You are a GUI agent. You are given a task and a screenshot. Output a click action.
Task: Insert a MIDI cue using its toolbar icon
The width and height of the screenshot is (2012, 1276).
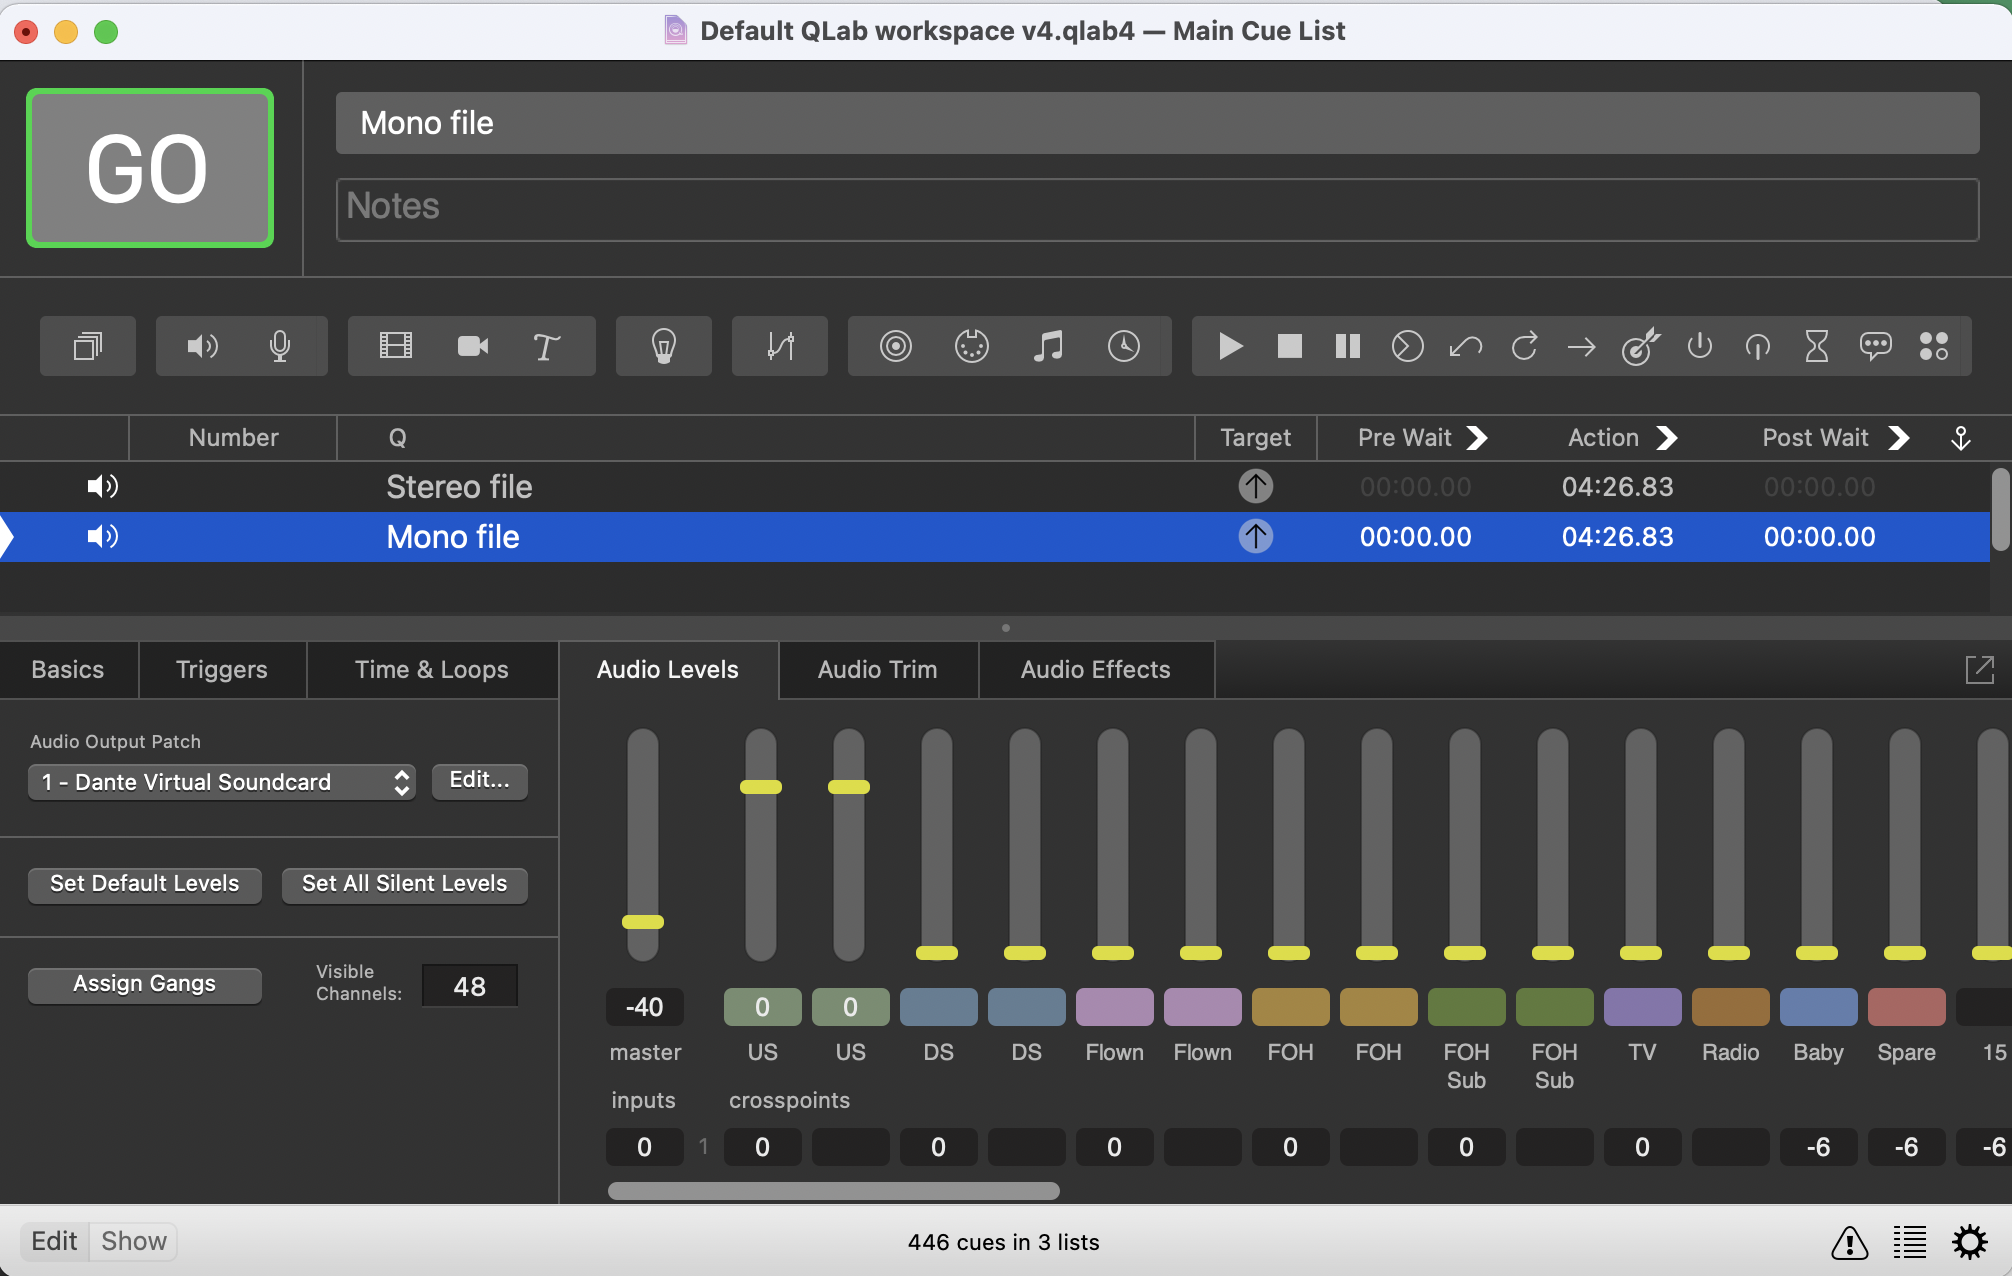973,346
